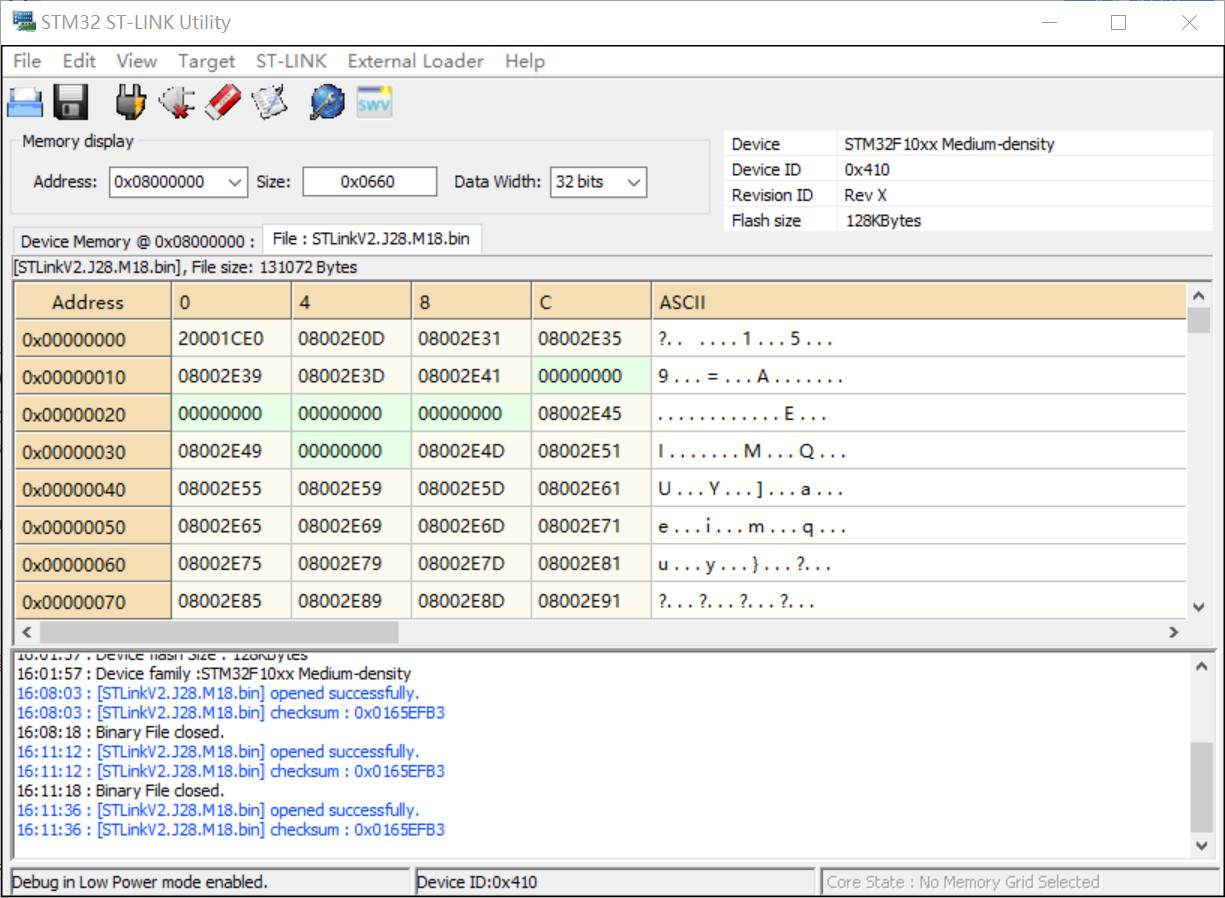Open the ST-LINK menu

pyautogui.click(x=291, y=61)
